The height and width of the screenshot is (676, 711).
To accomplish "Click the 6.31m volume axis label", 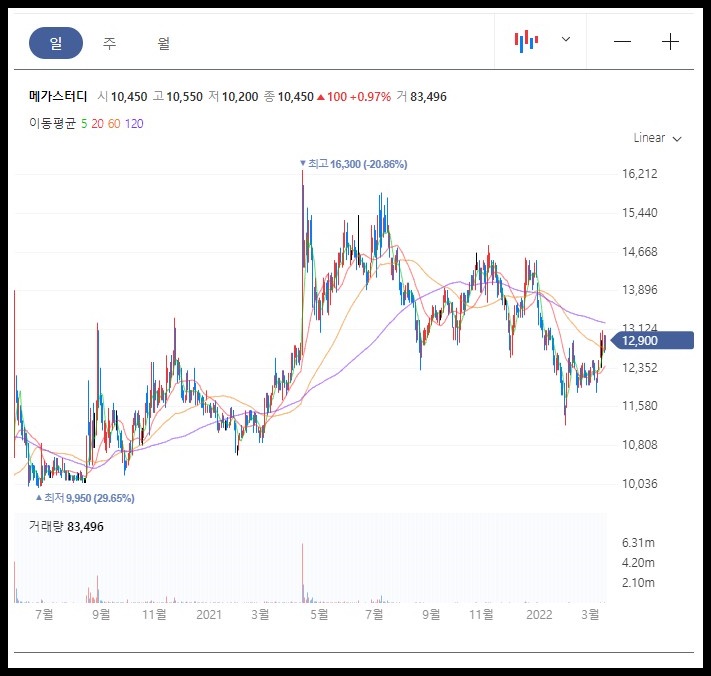I will point(638,543).
